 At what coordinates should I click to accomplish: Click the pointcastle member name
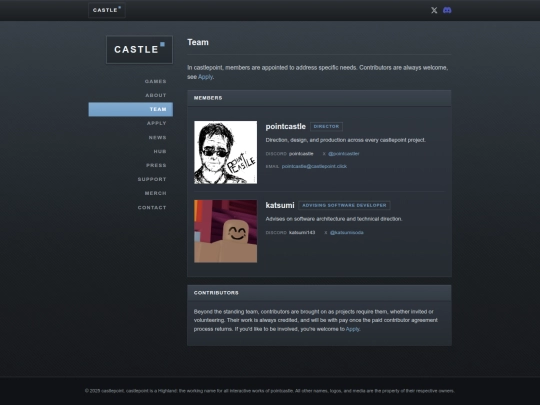click(x=285, y=126)
